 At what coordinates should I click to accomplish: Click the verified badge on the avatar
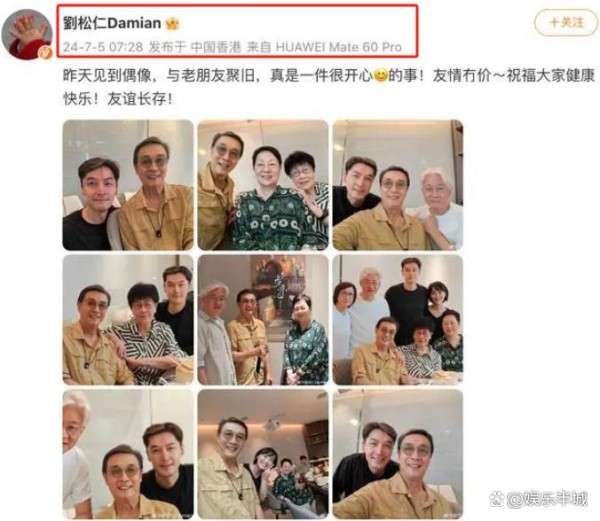click(46, 52)
